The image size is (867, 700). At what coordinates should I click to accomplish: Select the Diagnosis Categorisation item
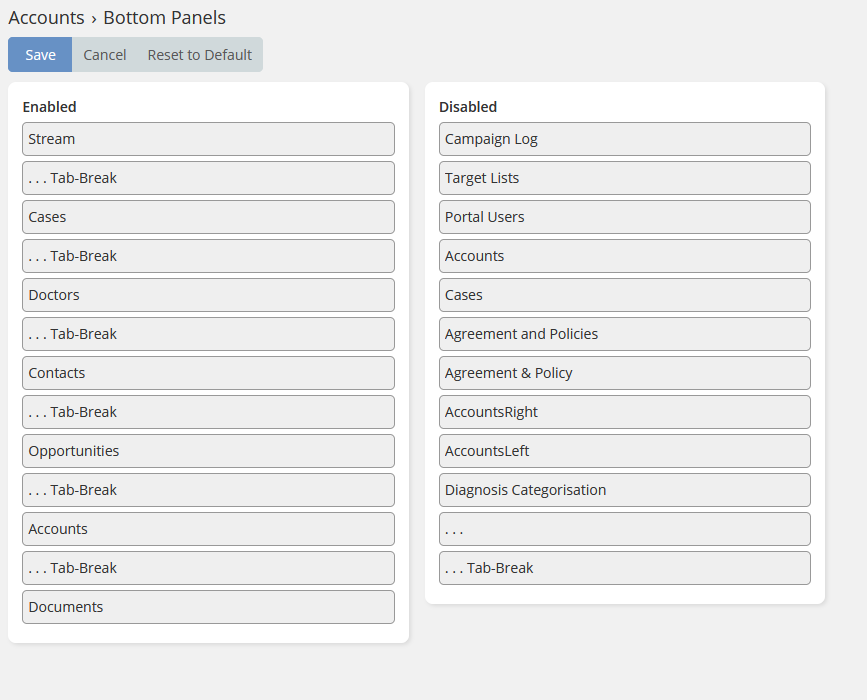624,490
